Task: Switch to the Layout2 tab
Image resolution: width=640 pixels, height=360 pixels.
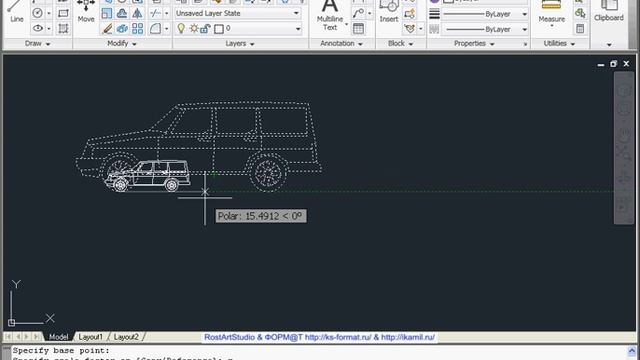Action: (126, 337)
